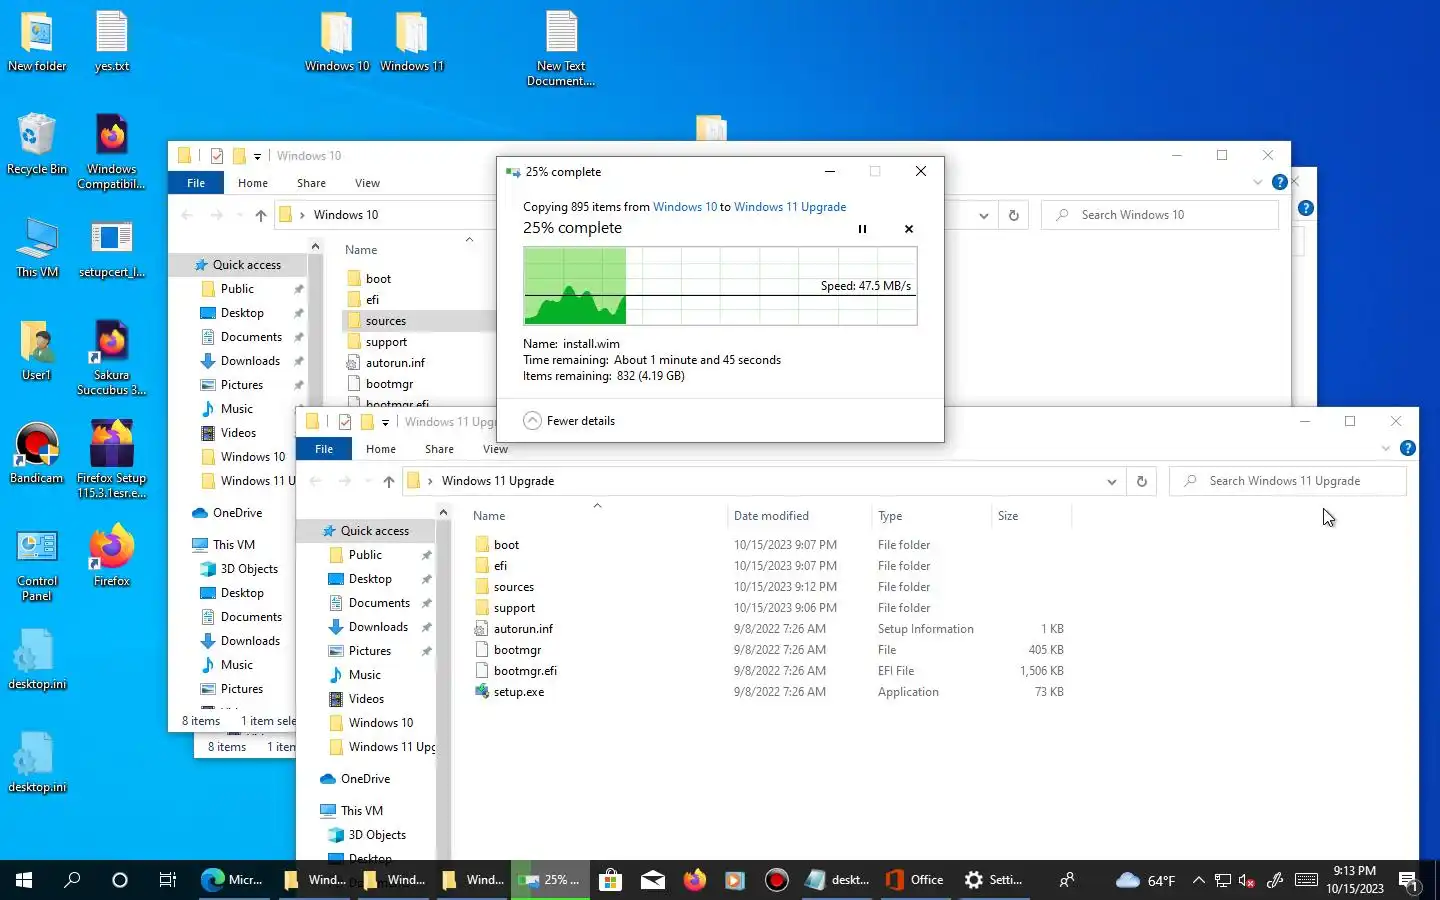Open the notification center icon
1440x900 pixels.
(x=1409, y=881)
